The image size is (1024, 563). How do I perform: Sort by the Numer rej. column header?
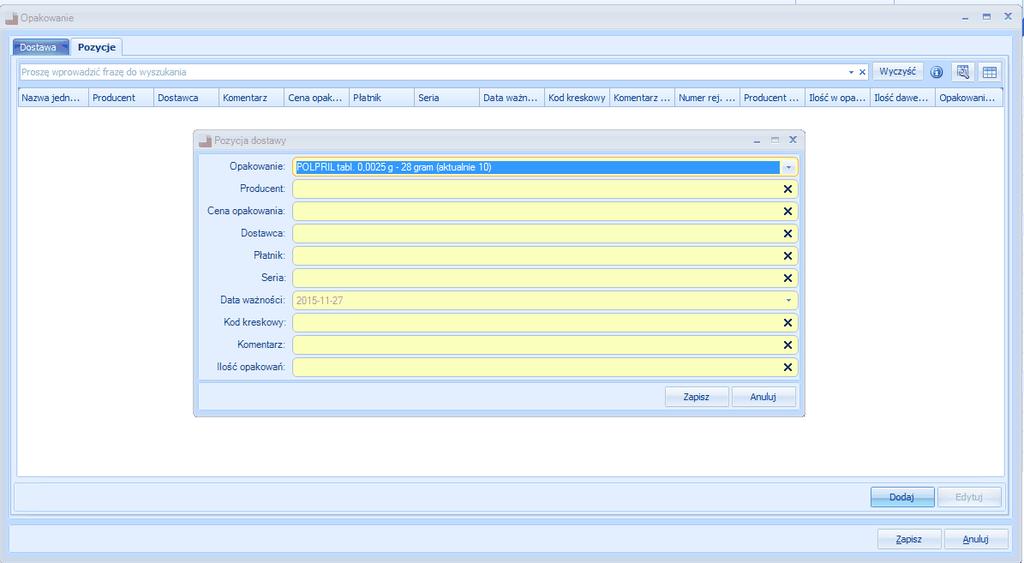coord(707,97)
